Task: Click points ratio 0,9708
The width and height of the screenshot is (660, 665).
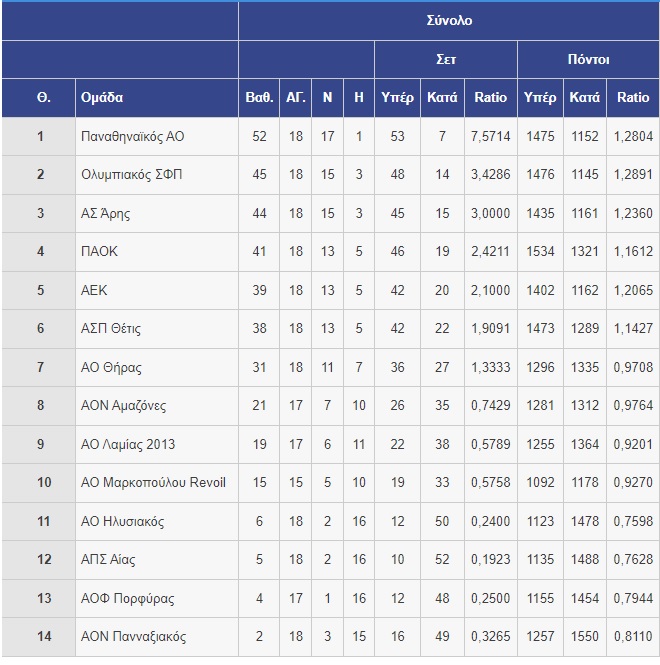Action: (633, 367)
